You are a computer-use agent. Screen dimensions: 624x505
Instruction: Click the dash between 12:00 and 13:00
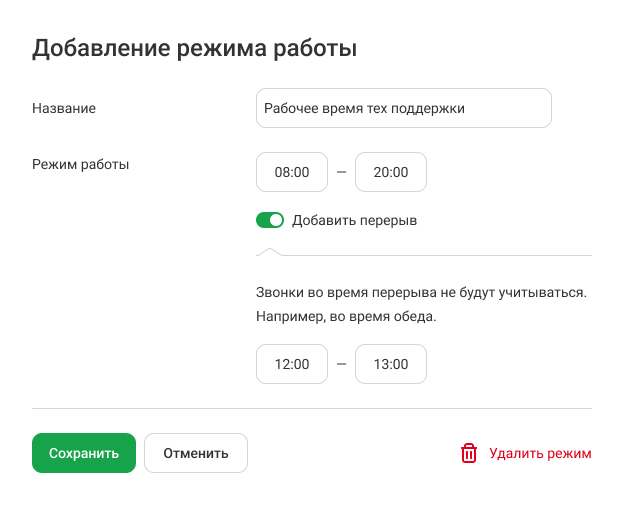(x=341, y=364)
